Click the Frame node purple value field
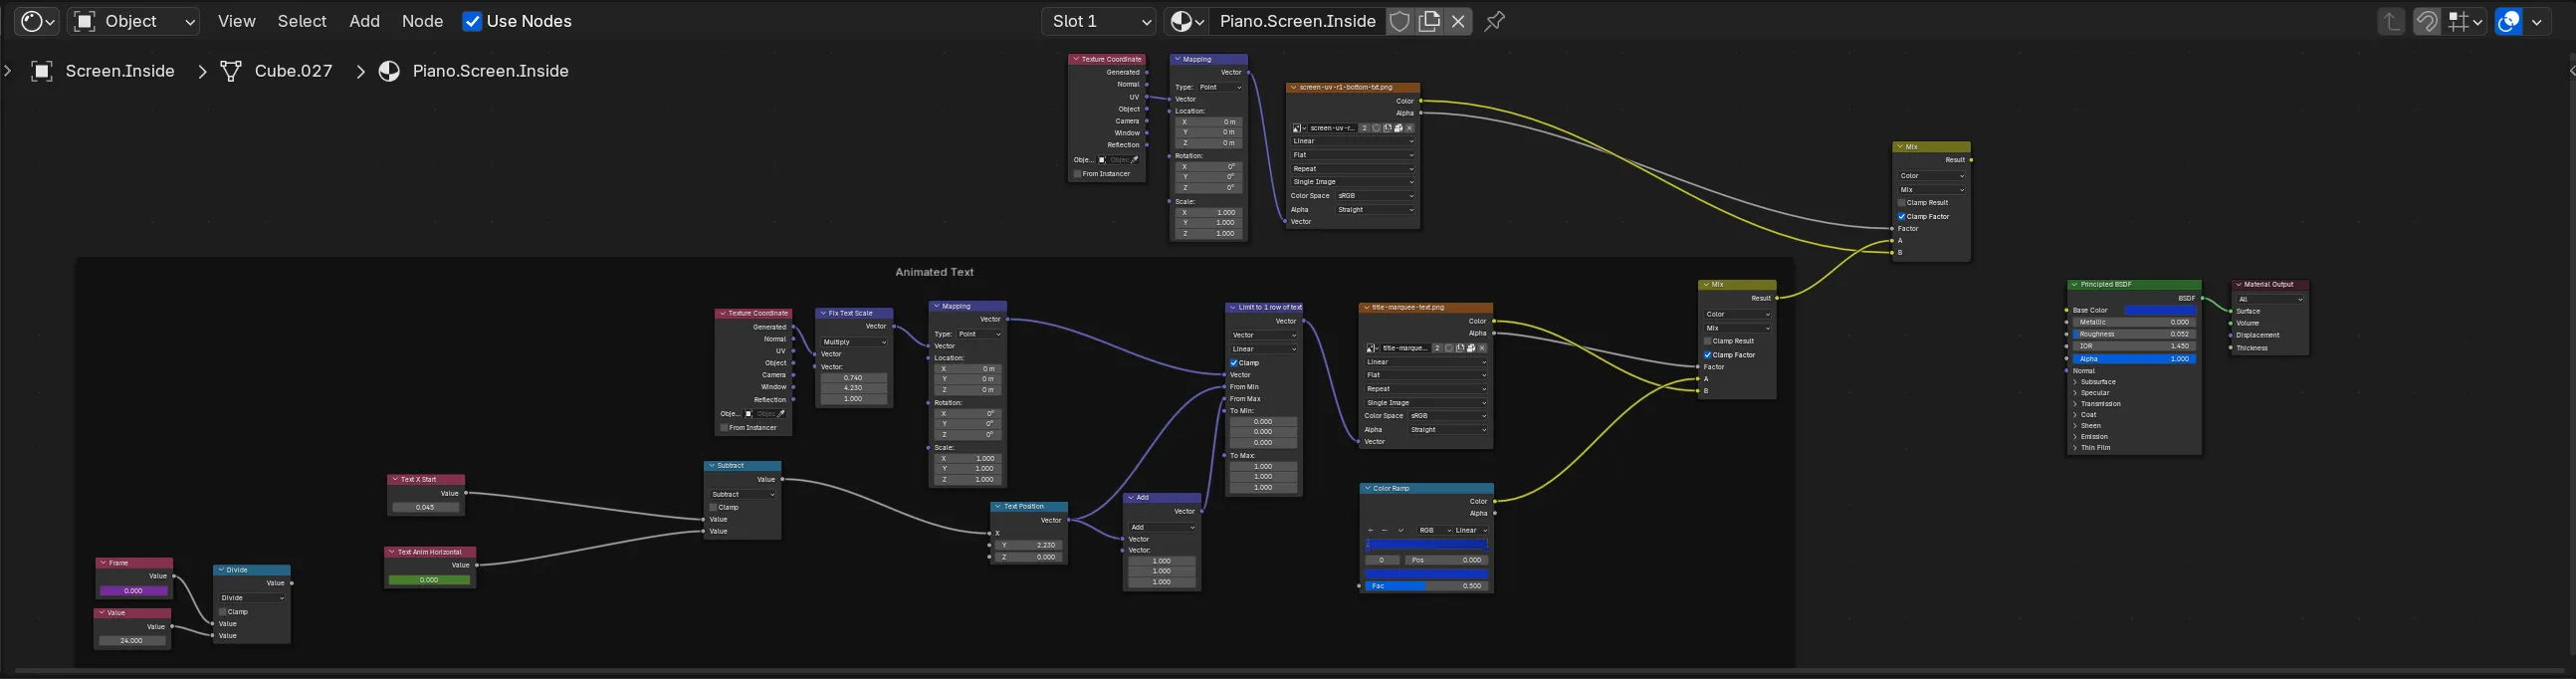Screen dimensions: 2576x679 click(133, 591)
